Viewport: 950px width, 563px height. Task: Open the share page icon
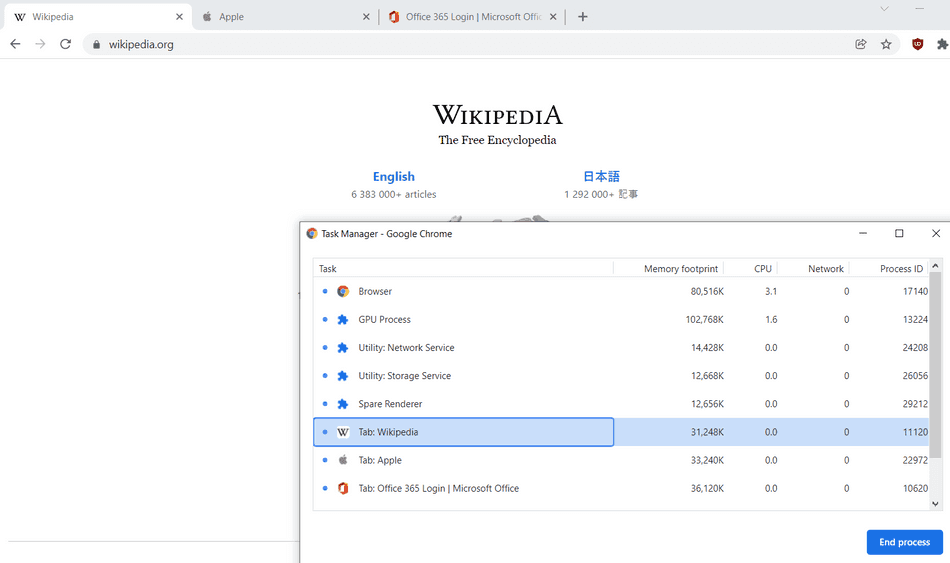click(860, 44)
